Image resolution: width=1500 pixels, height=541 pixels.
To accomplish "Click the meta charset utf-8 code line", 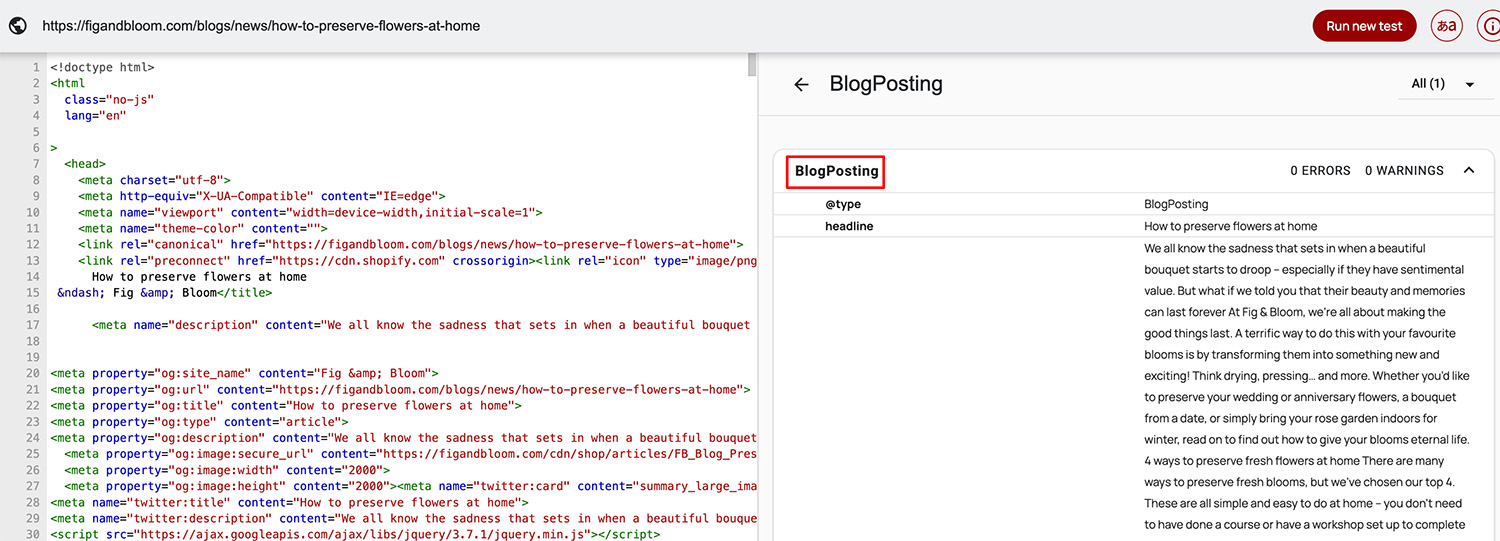I will (x=154, y=180).
